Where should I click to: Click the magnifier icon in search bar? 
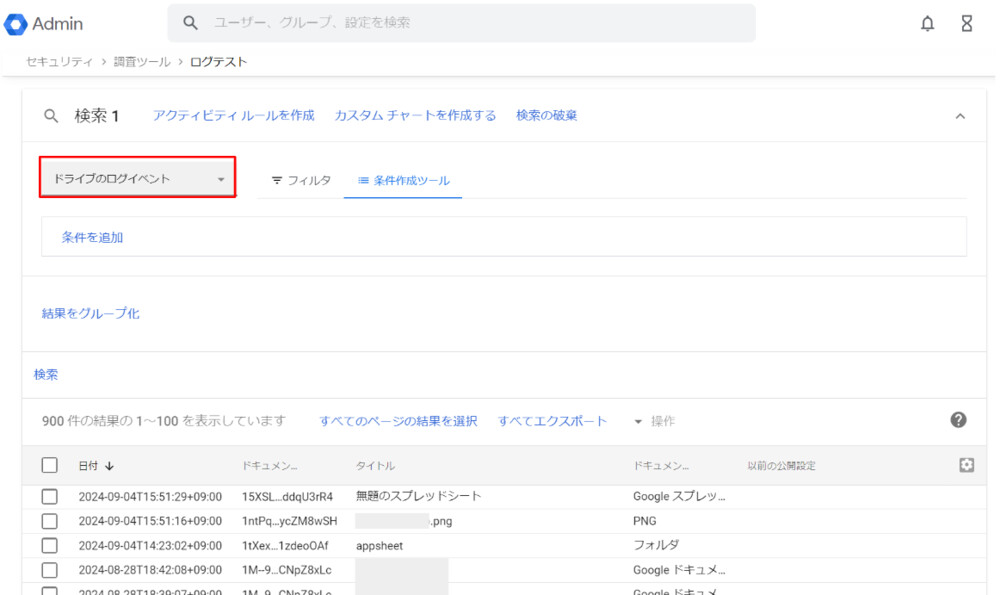pos(191,23)
